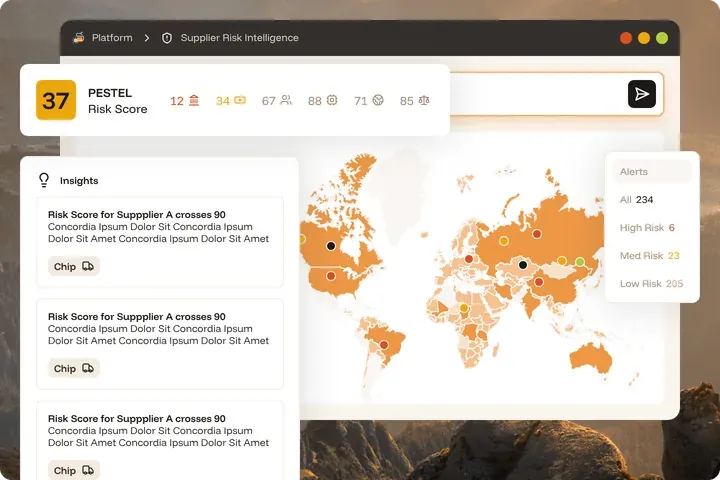This screenshot has height=480, width=720.
Task: Open the Platform breadcrumb link
Action: click(112, 38)
